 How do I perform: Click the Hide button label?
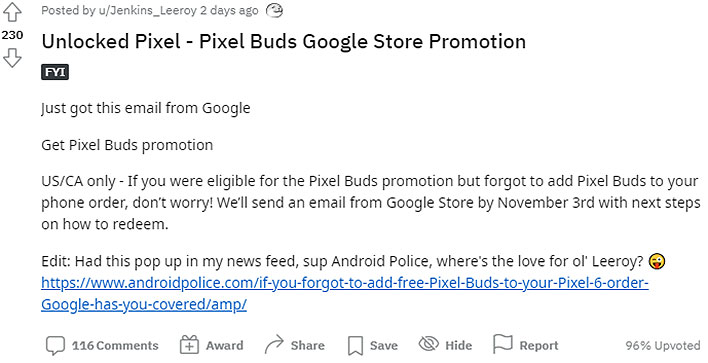pyautogui.click(x=458, y=346)
